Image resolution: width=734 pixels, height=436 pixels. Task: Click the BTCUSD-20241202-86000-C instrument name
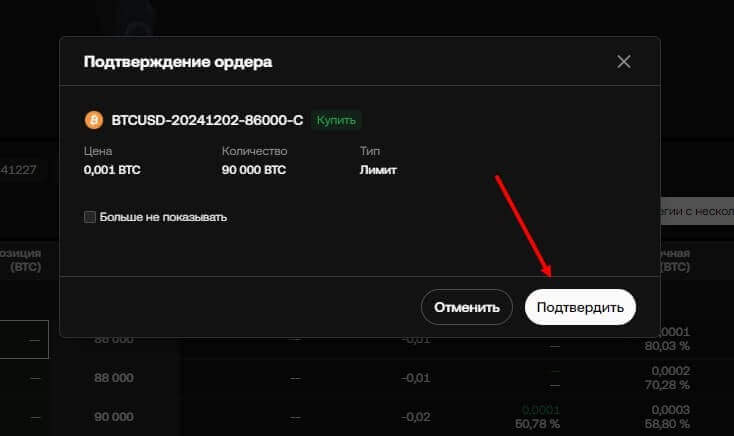[206, 120]
